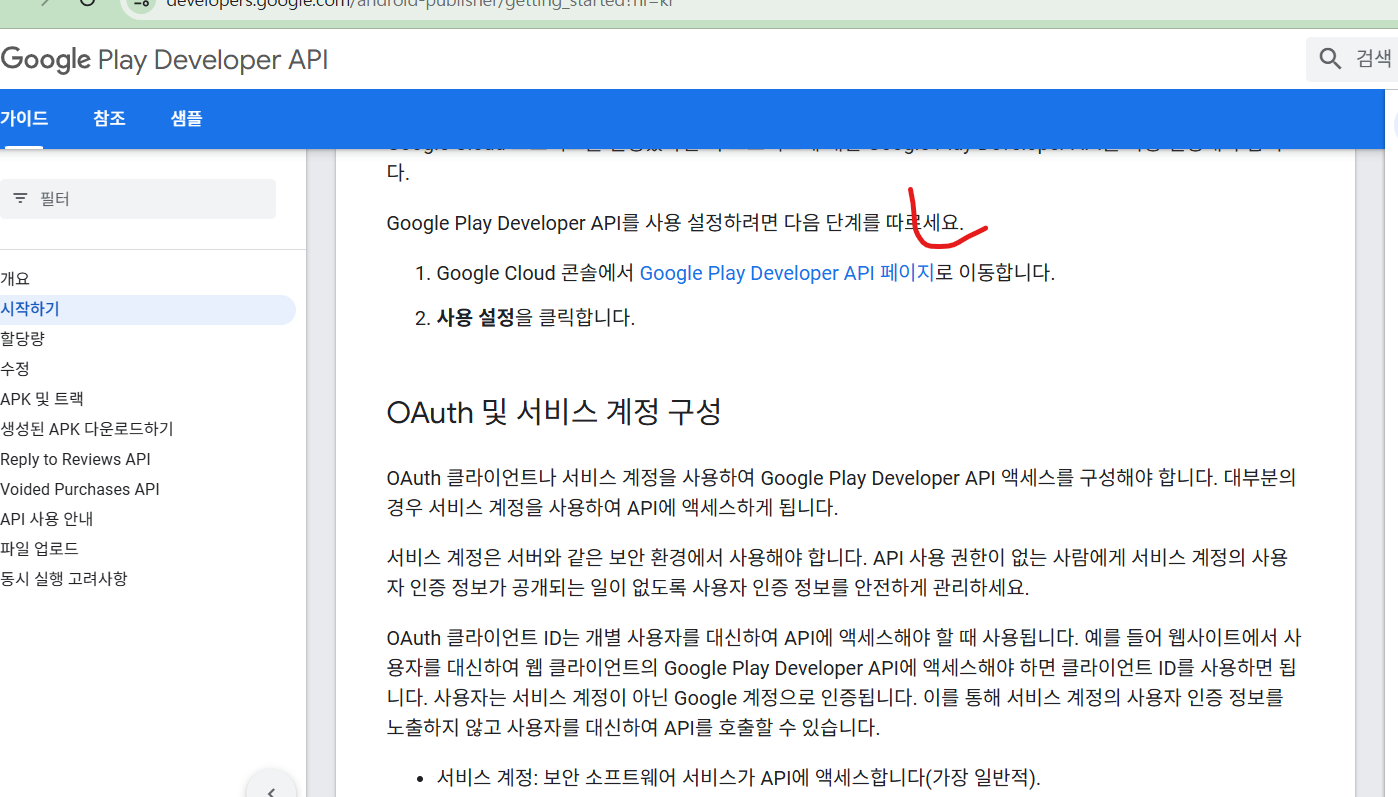Click the search magnifier icon
Screen dimensions: 1398x797
click(1330, 59)
